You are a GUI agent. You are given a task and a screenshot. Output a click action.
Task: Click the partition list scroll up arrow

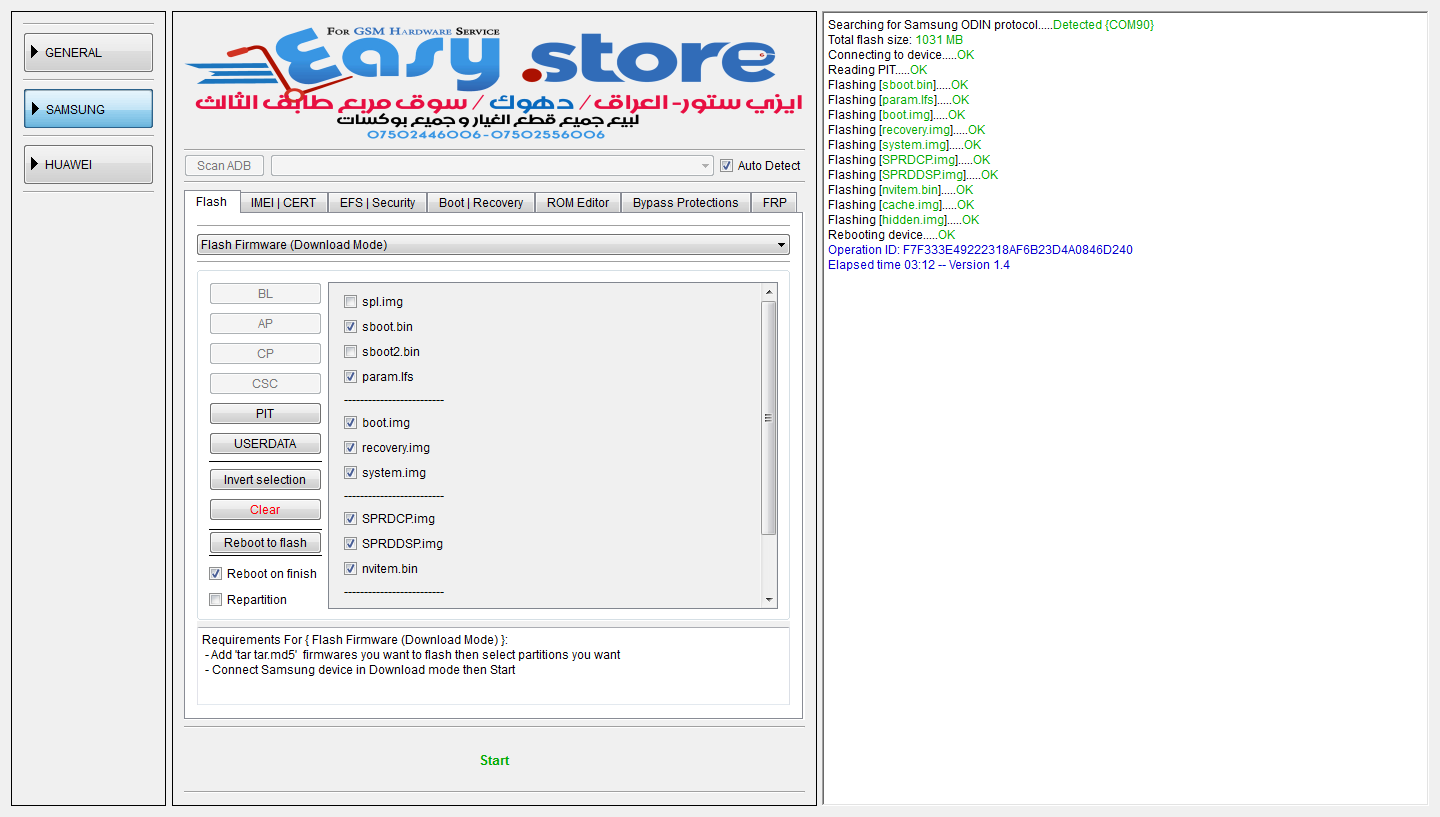pyautogui.click(x=769, y=292)
